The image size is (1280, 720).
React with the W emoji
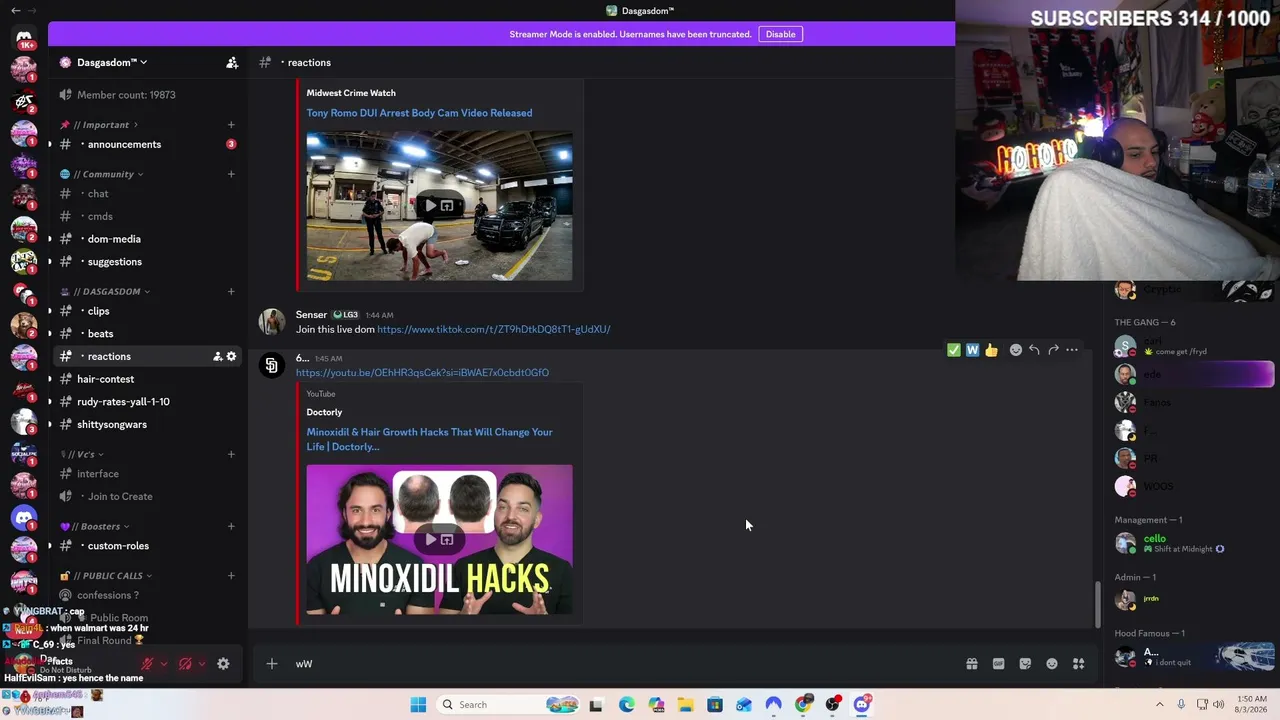pyautogui.click(x=972, y=350)
